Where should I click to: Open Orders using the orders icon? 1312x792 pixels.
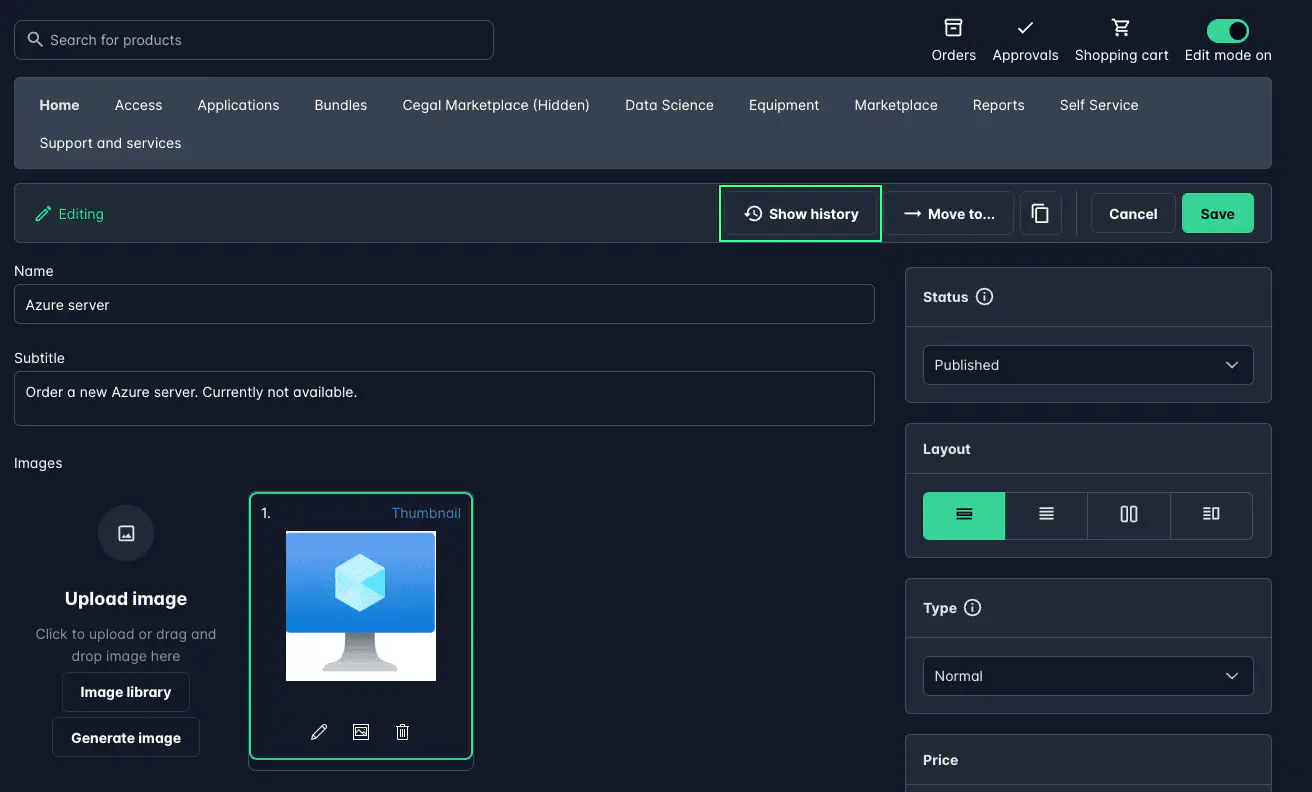coord(953,30)
